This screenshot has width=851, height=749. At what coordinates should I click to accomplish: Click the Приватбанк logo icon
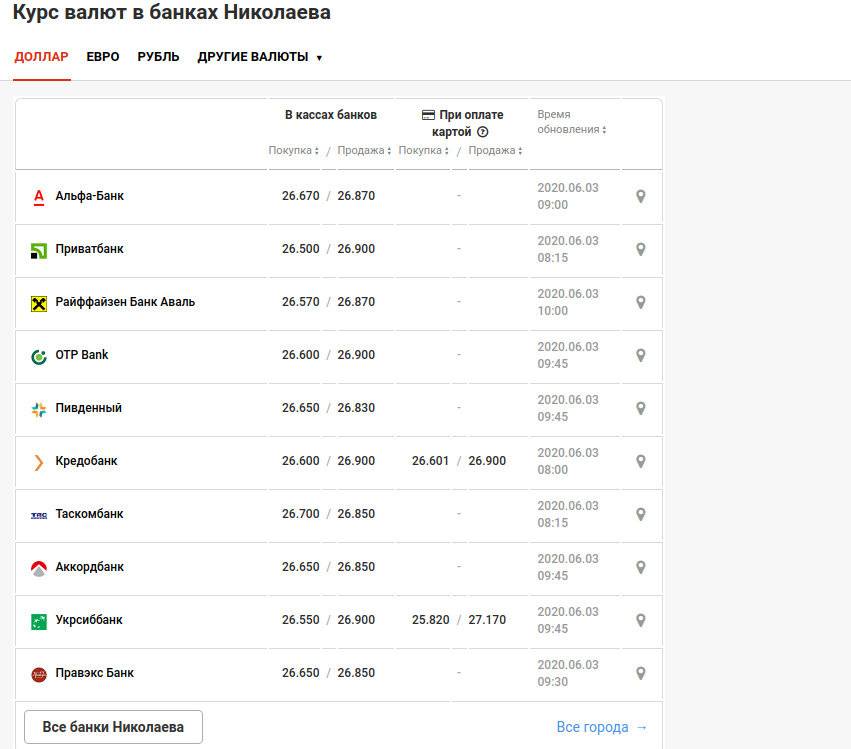pyautogui.click(x=39, y=251)
